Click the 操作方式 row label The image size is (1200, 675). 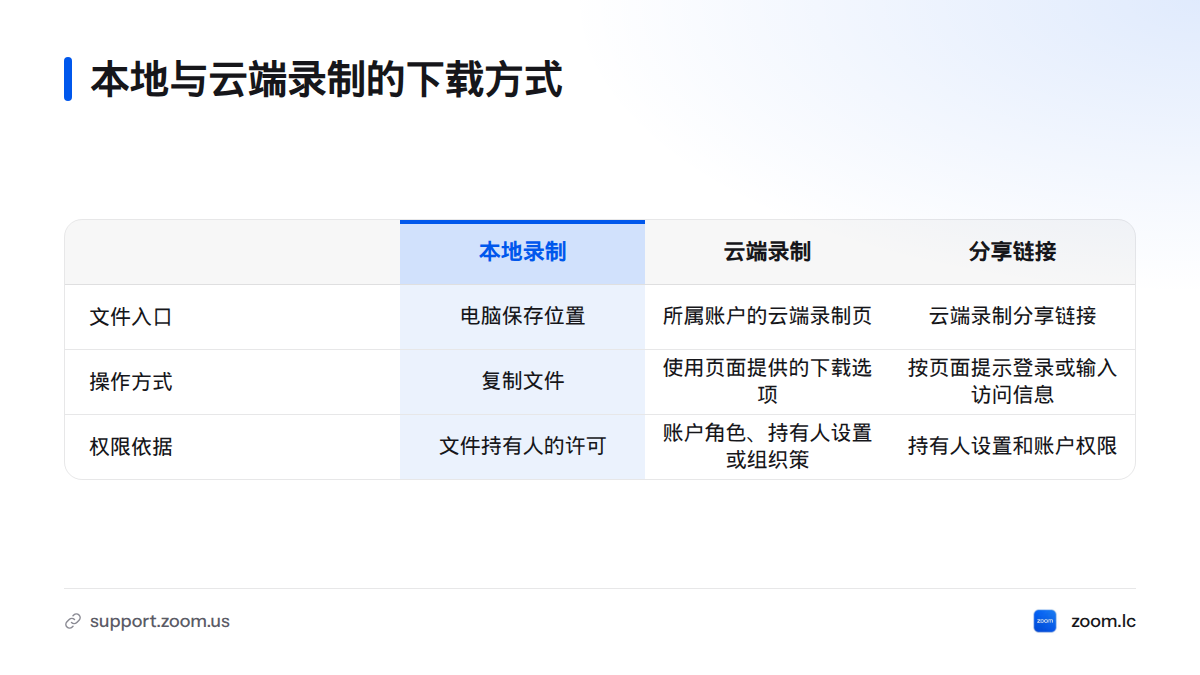(x=131, y=382)
